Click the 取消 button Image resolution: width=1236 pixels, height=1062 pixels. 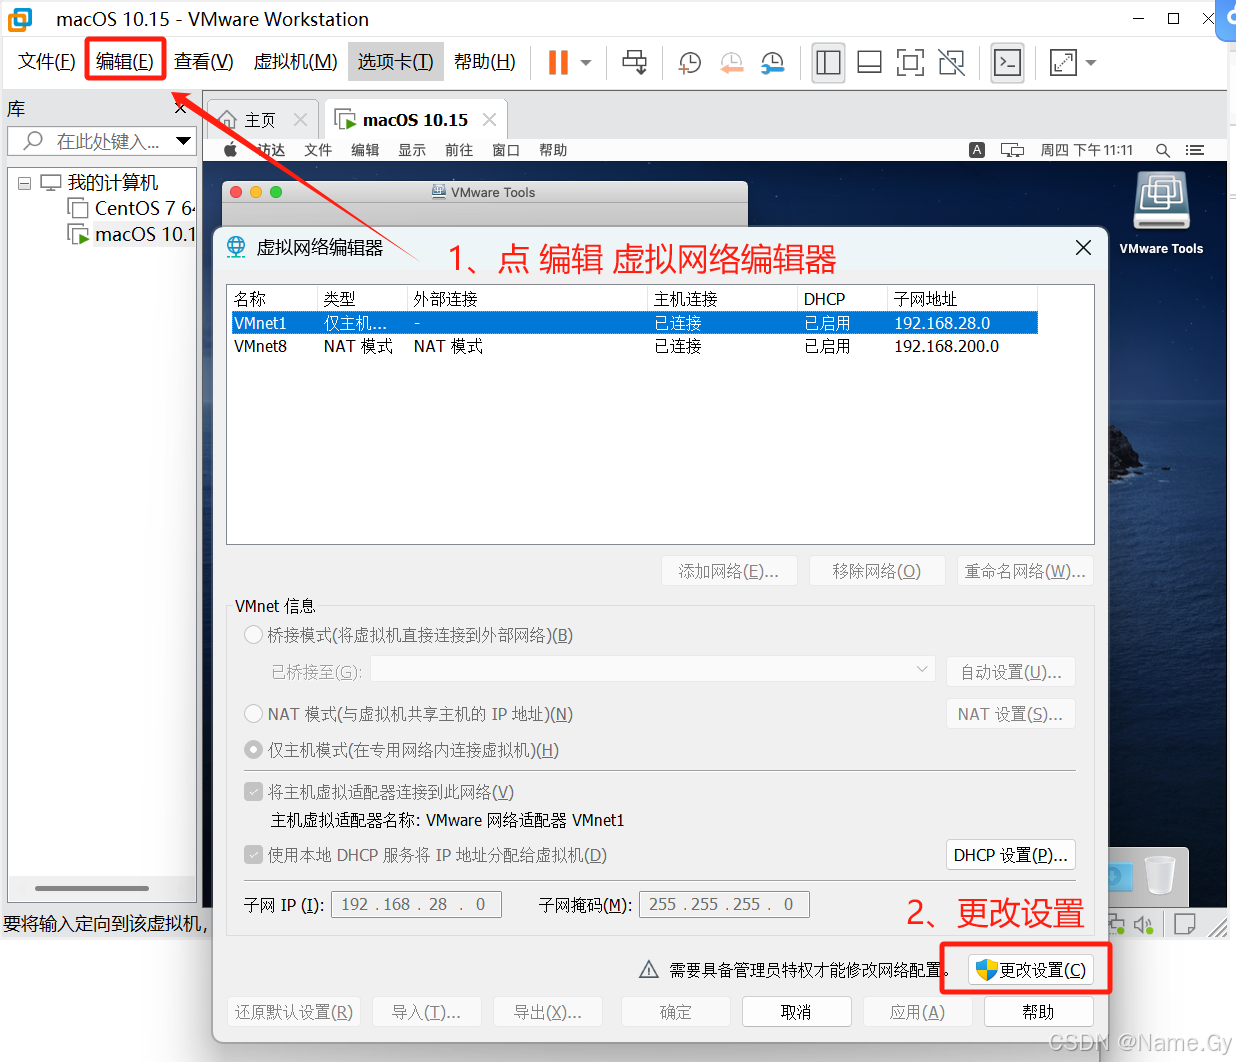tap(796, 1012)
